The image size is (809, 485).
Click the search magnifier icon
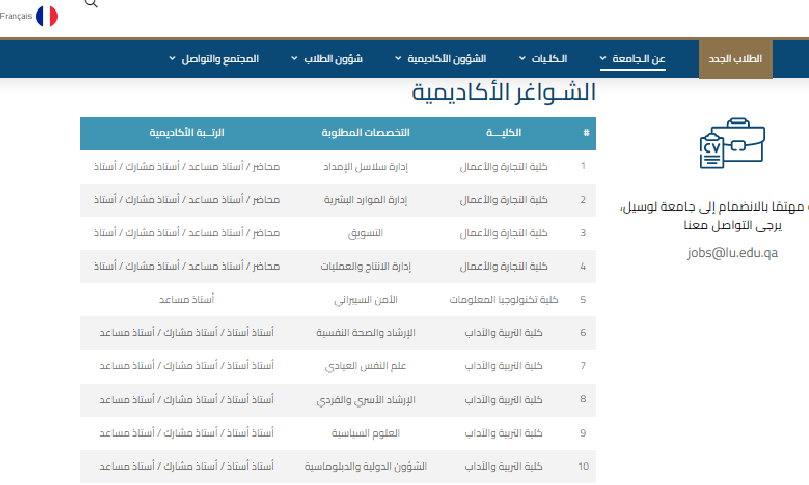(x=91, y=4)
